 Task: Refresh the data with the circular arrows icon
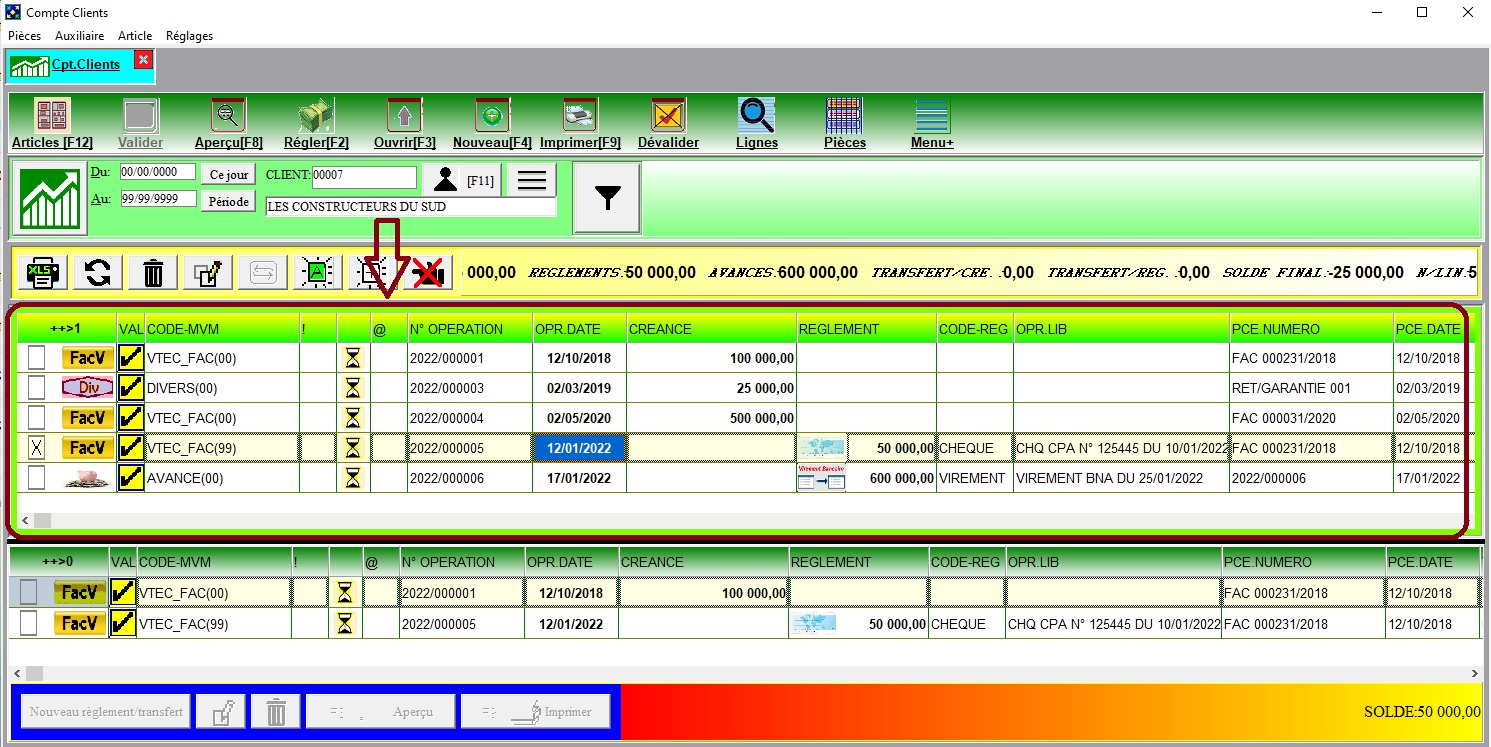pyautogui.click(x=96, y=271)
